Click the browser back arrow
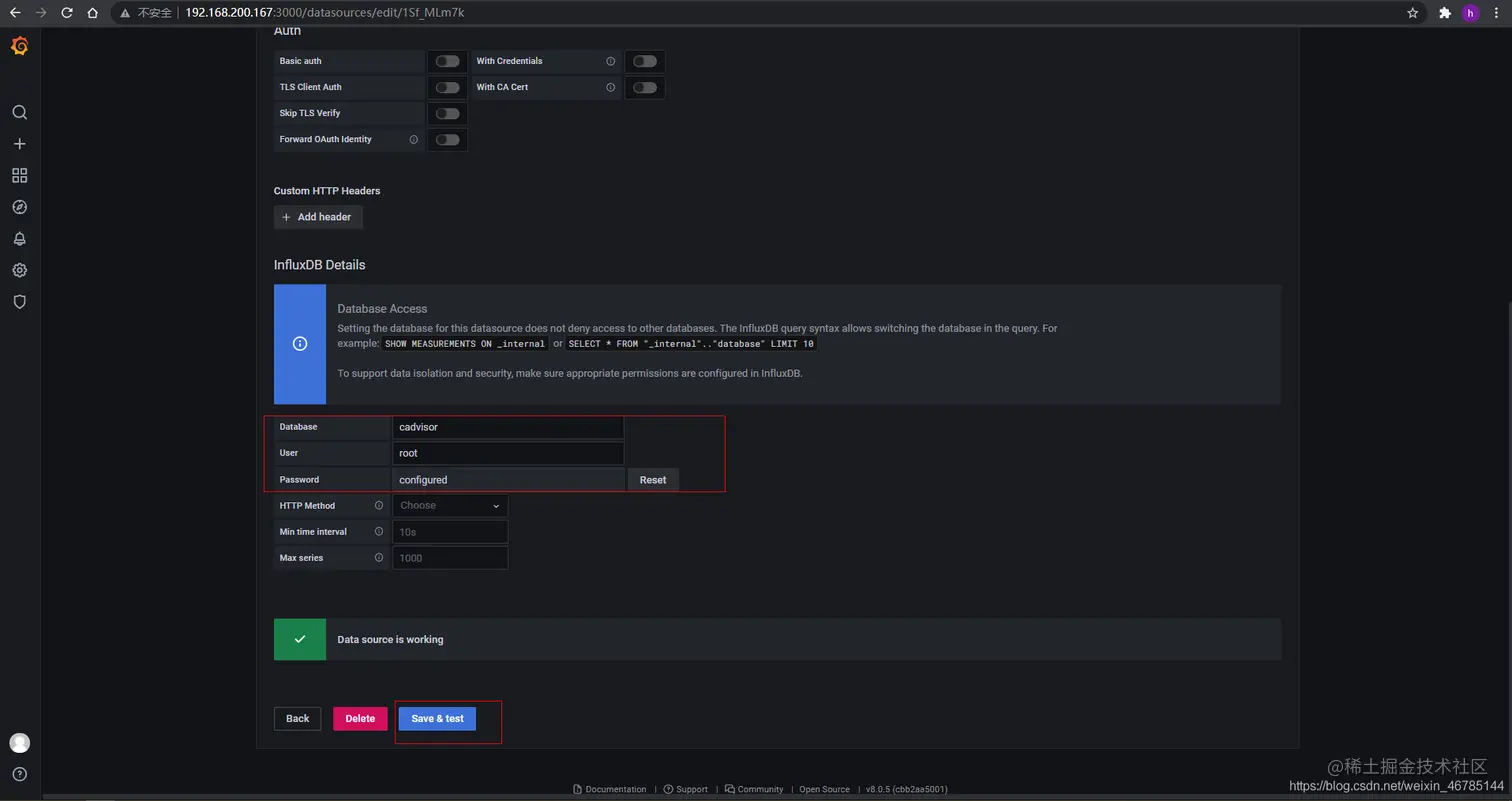This screenshot has height=801, width=1512. click(15, 13)
